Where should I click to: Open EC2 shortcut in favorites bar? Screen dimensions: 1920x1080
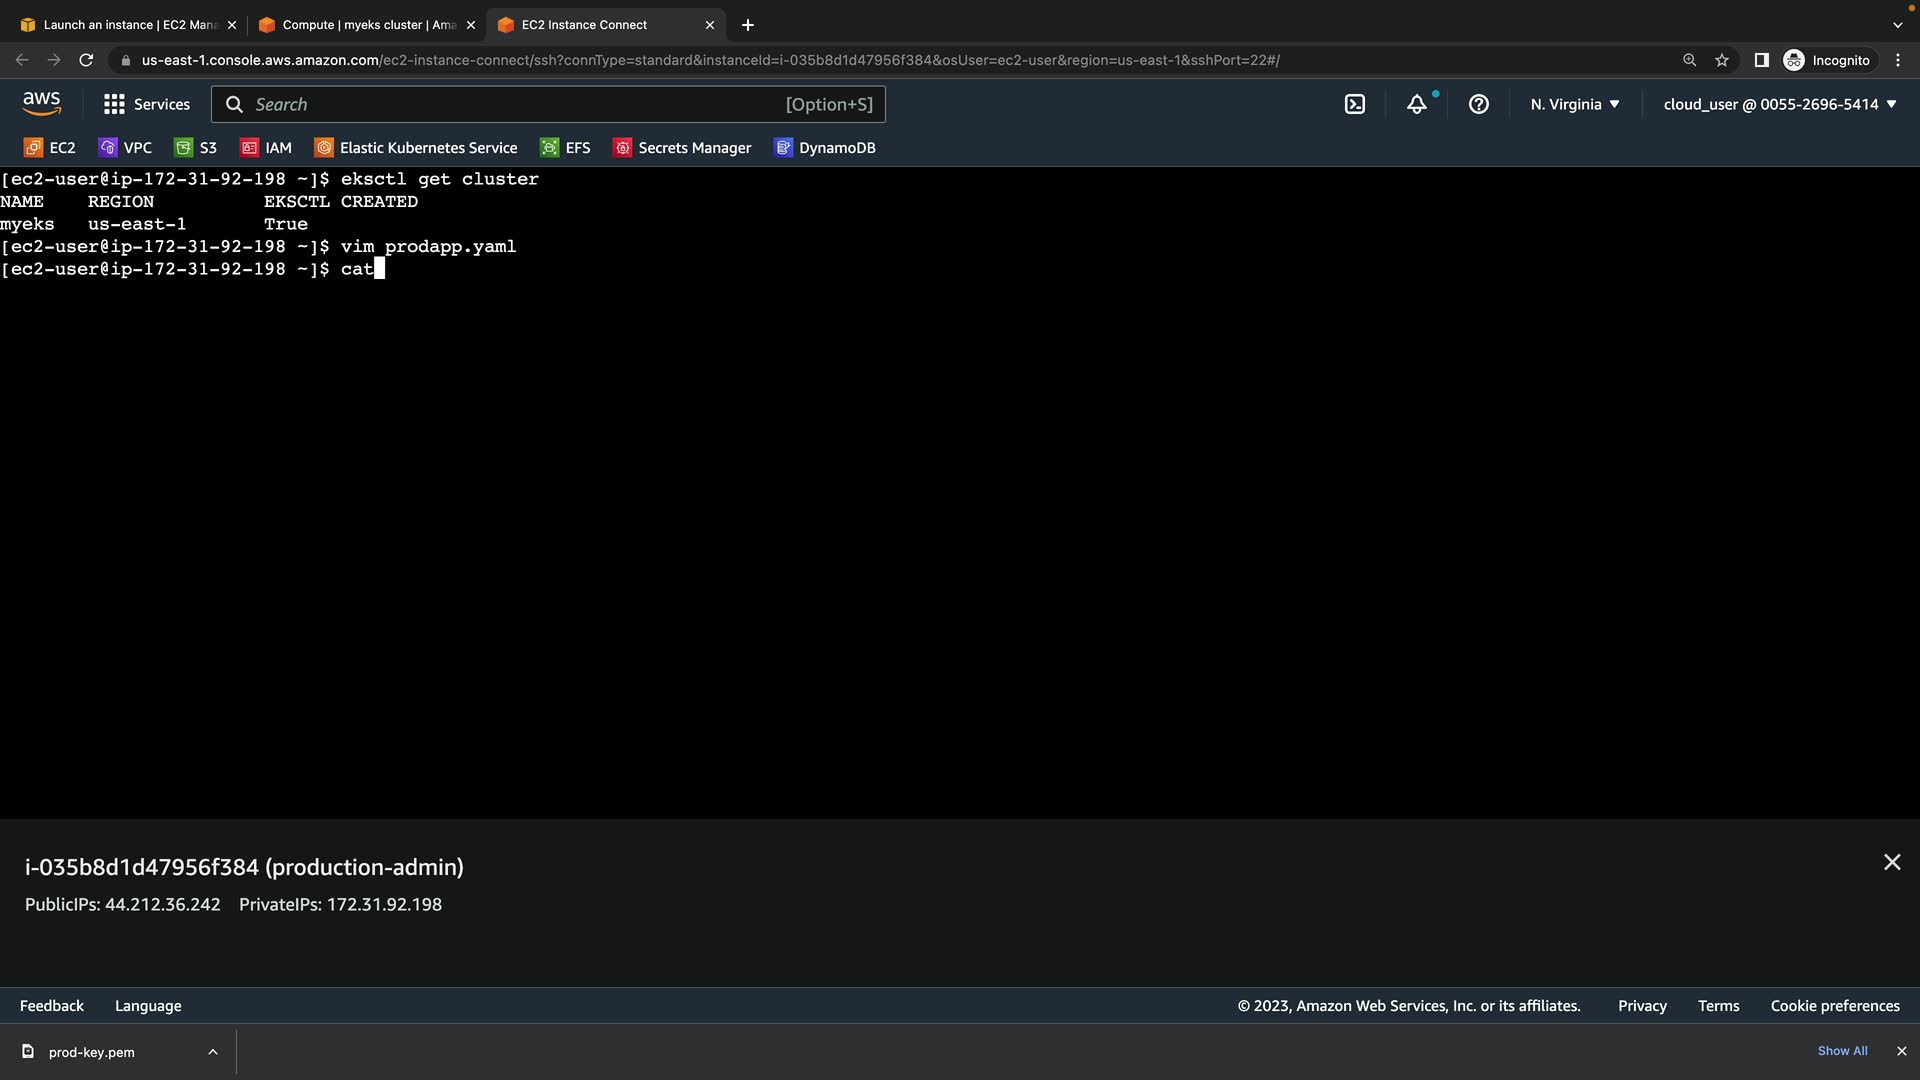point(50,148)
